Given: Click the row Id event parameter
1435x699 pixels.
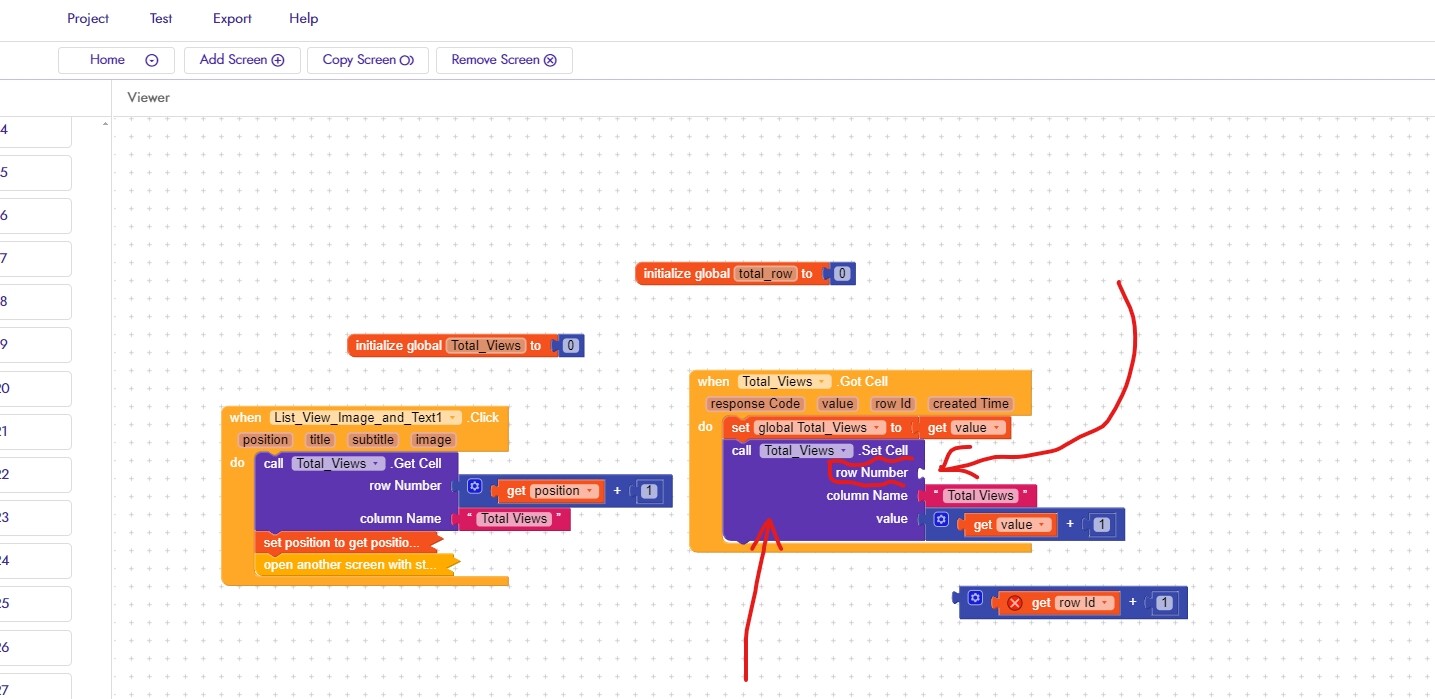Looking at the screenshot, I should click(x=892, y=404).
